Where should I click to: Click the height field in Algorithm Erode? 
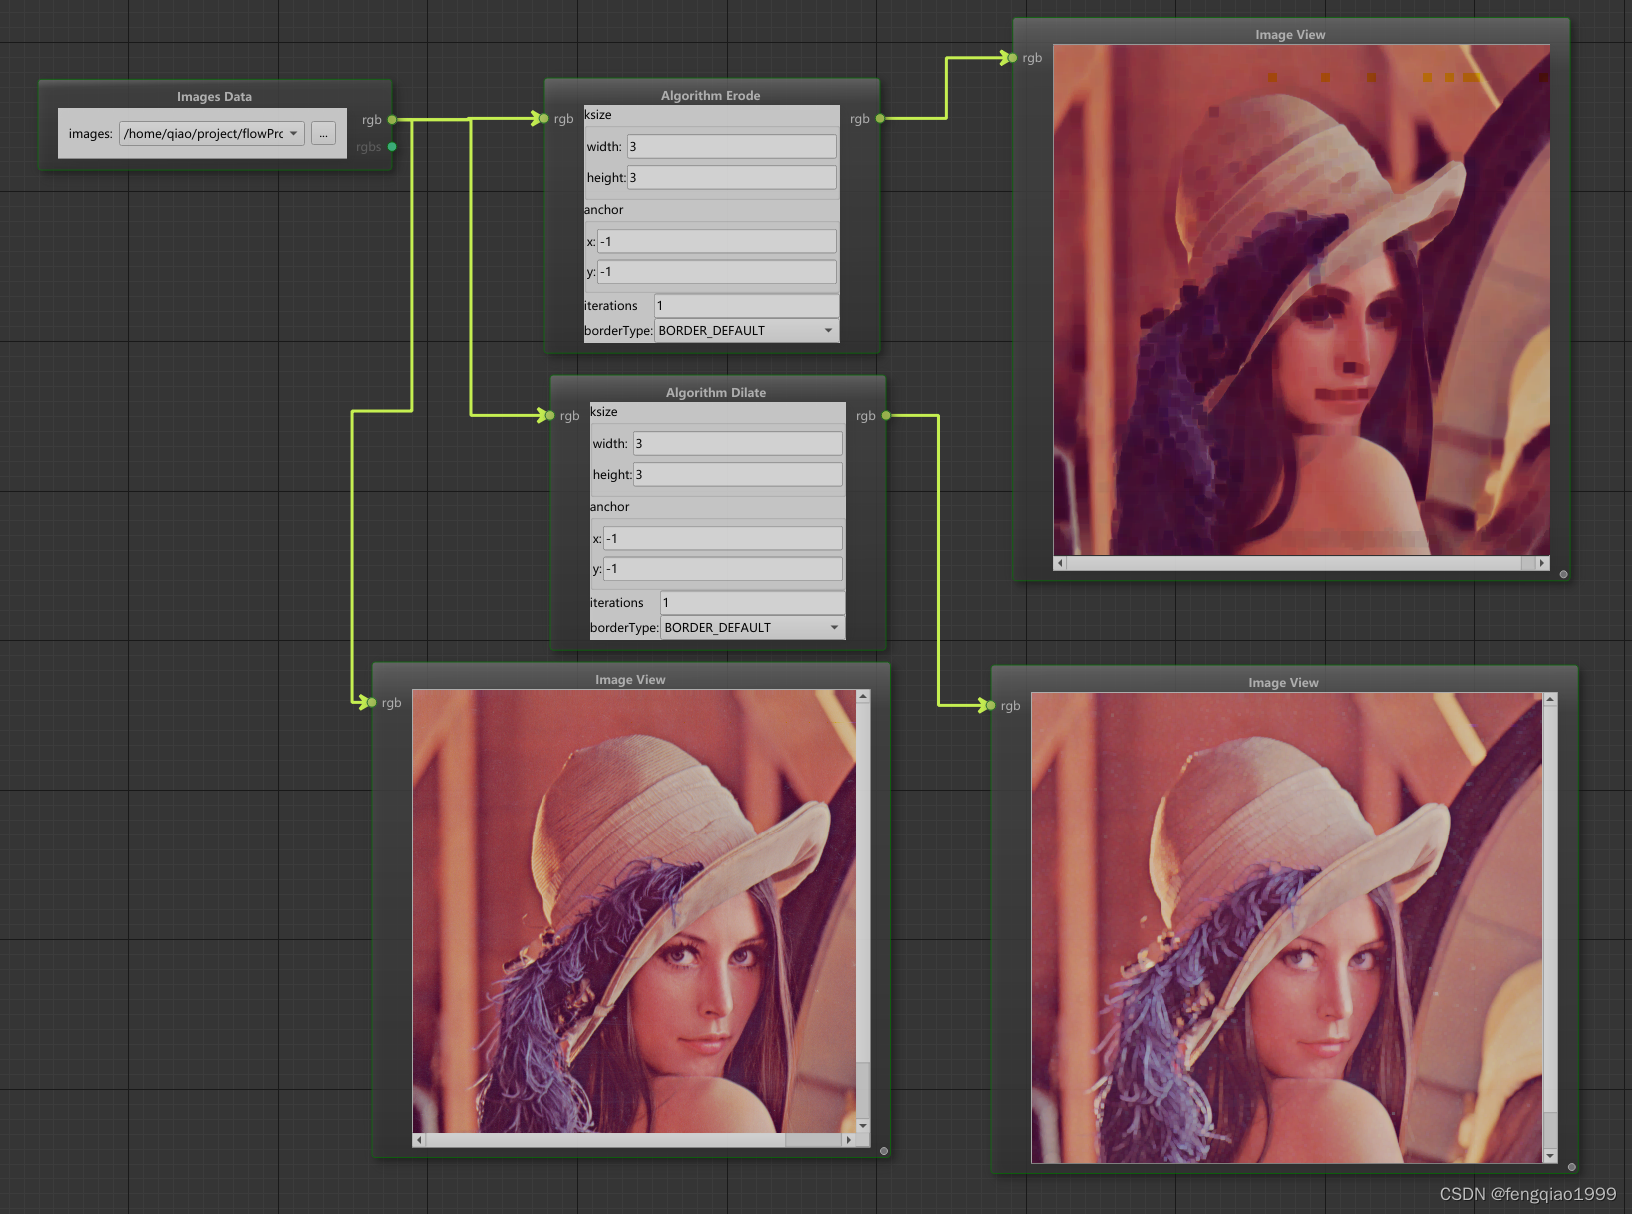click(x=732, y=178)
